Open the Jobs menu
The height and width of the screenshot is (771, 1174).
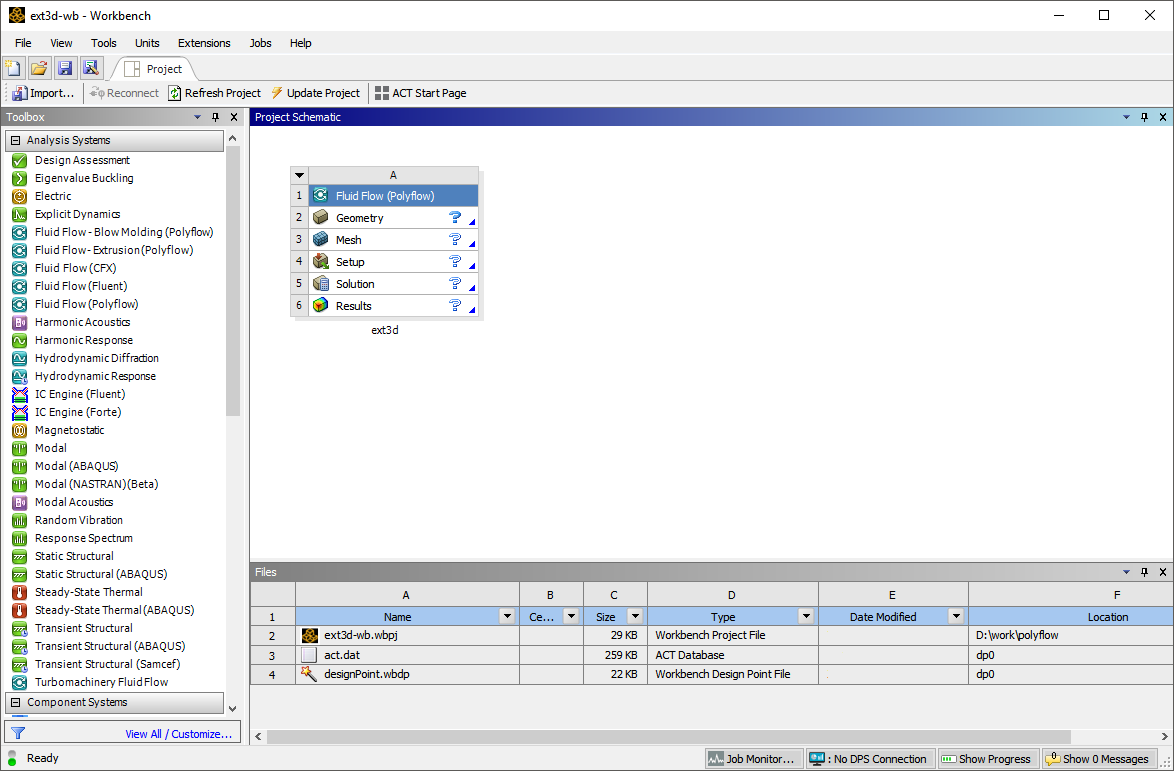pos(261,43)
